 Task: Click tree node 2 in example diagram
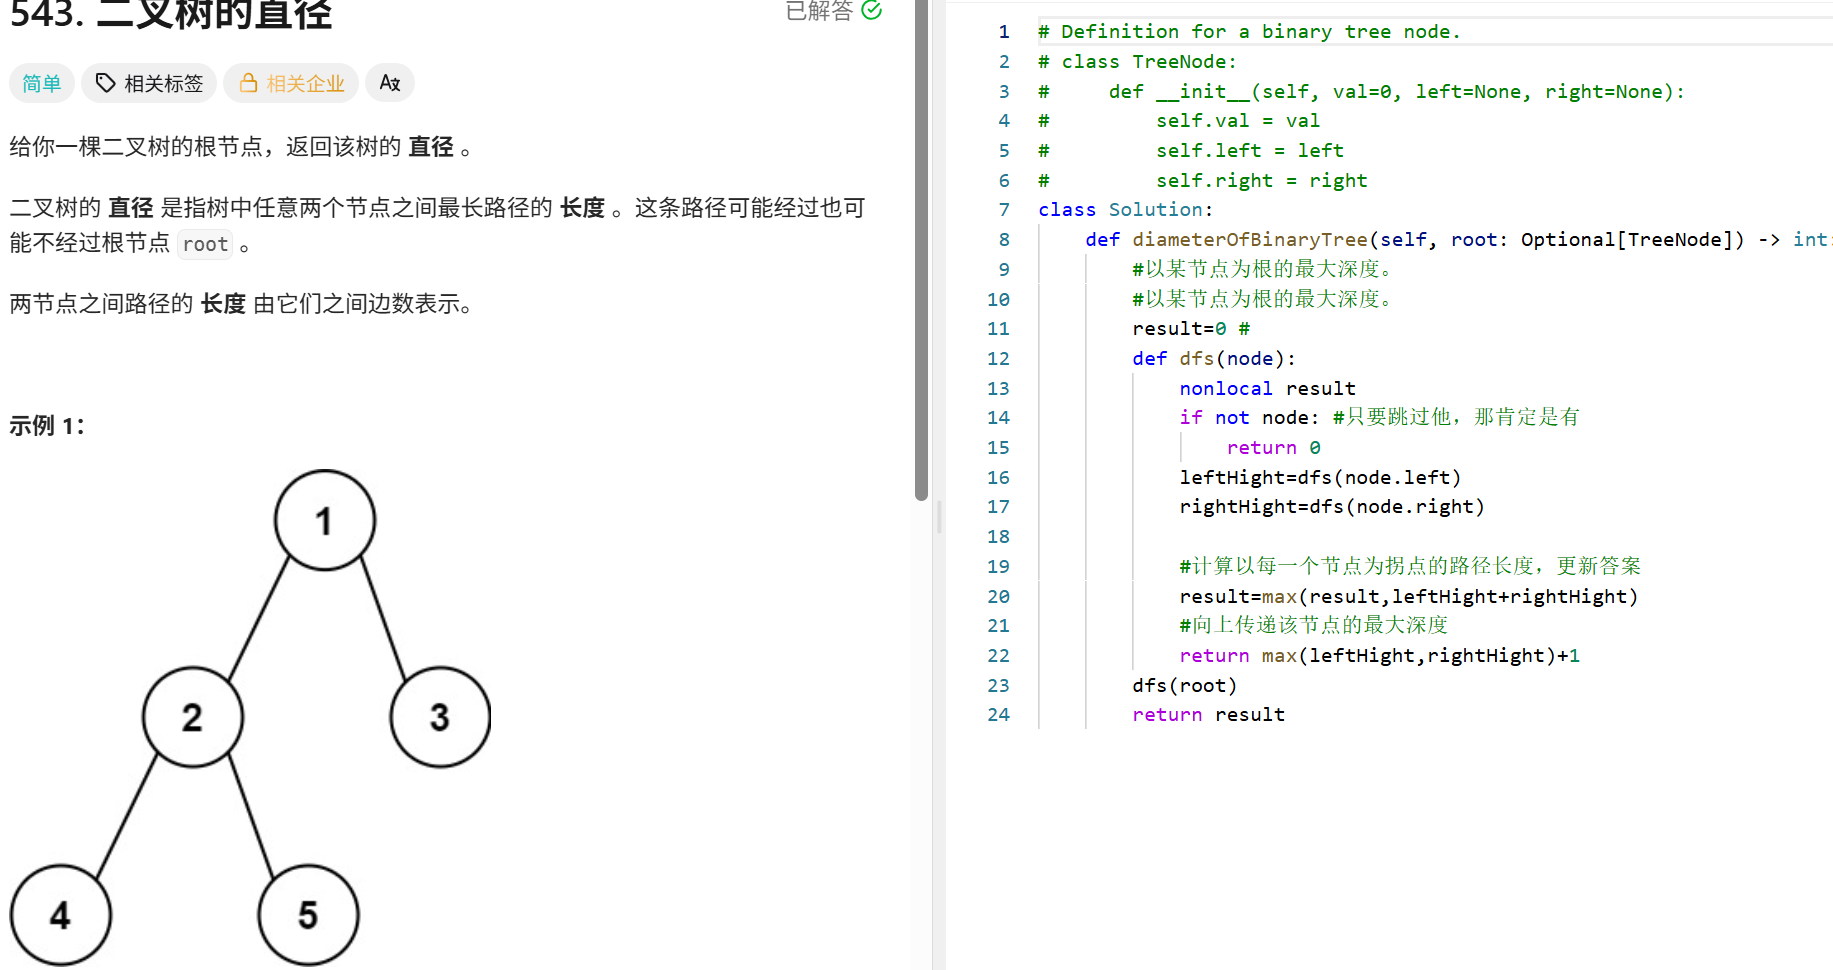tap(192, 717)
